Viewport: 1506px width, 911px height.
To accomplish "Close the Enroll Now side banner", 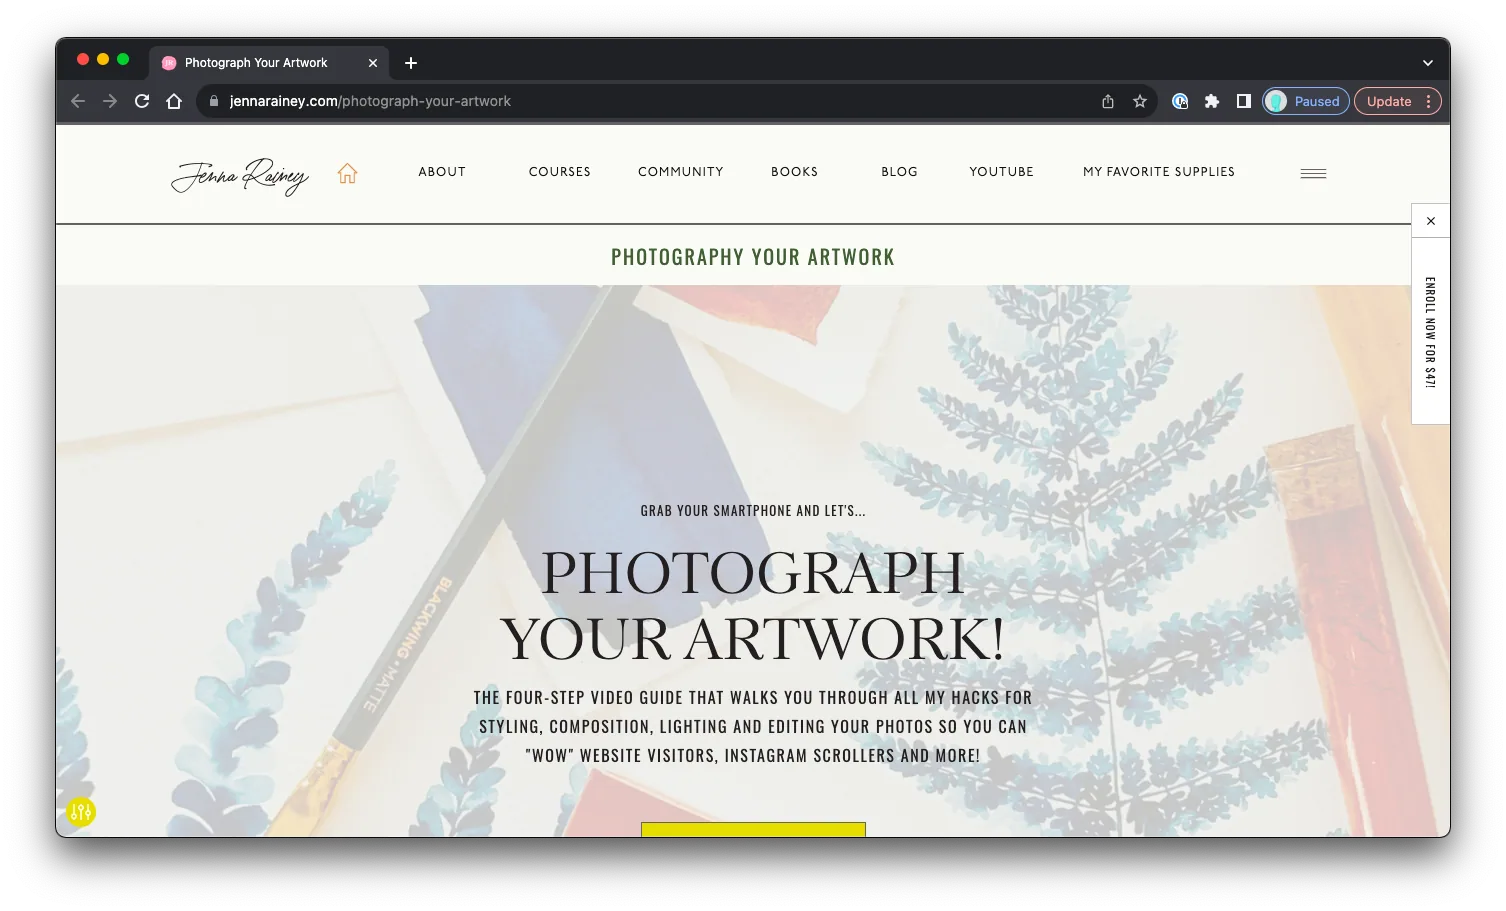I will 1431,221.
